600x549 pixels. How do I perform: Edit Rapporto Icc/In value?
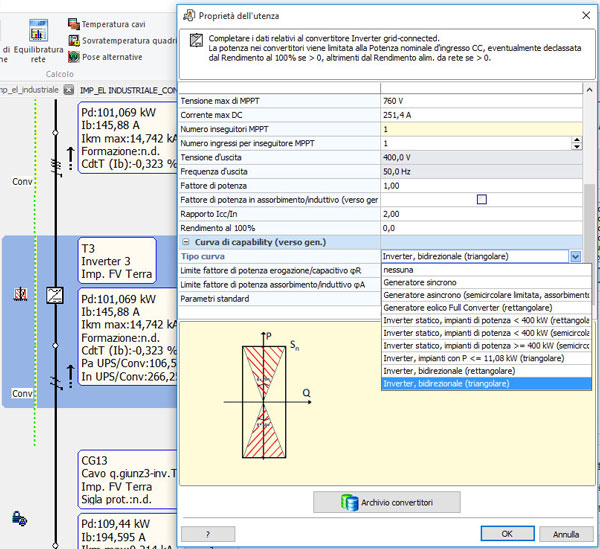pyautogui.click(x=481, y=214)
